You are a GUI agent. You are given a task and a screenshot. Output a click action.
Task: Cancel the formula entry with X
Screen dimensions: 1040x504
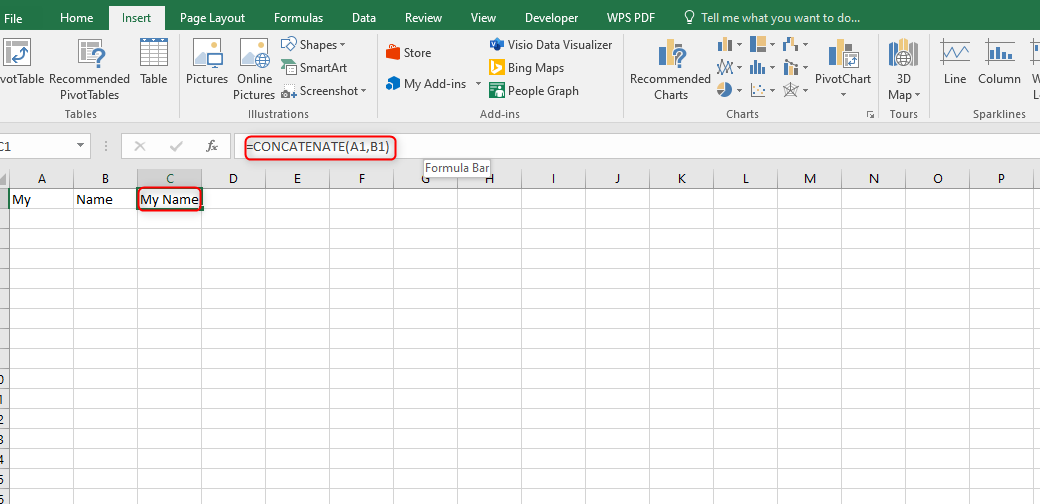[140, 147]
